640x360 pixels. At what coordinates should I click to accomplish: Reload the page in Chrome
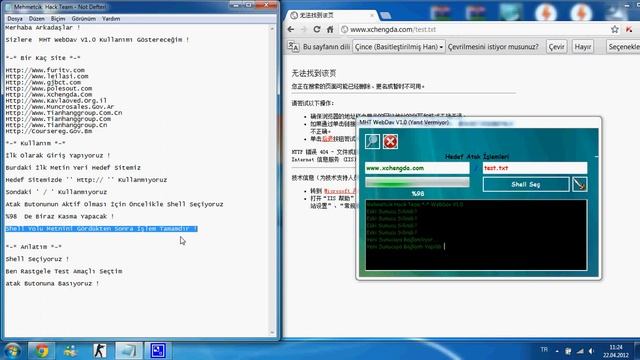317,29
